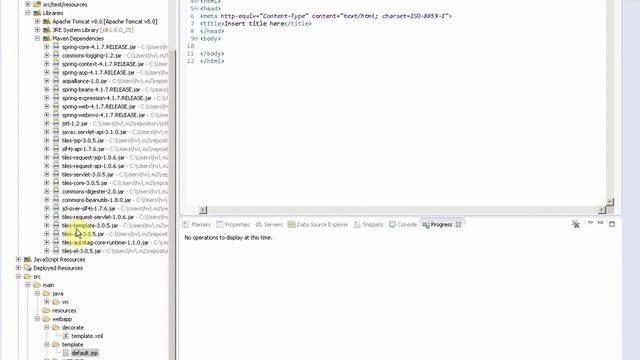The image size is (640, 360).
Task: Select the template folder under webapp
Action: [x=72, y=344]
